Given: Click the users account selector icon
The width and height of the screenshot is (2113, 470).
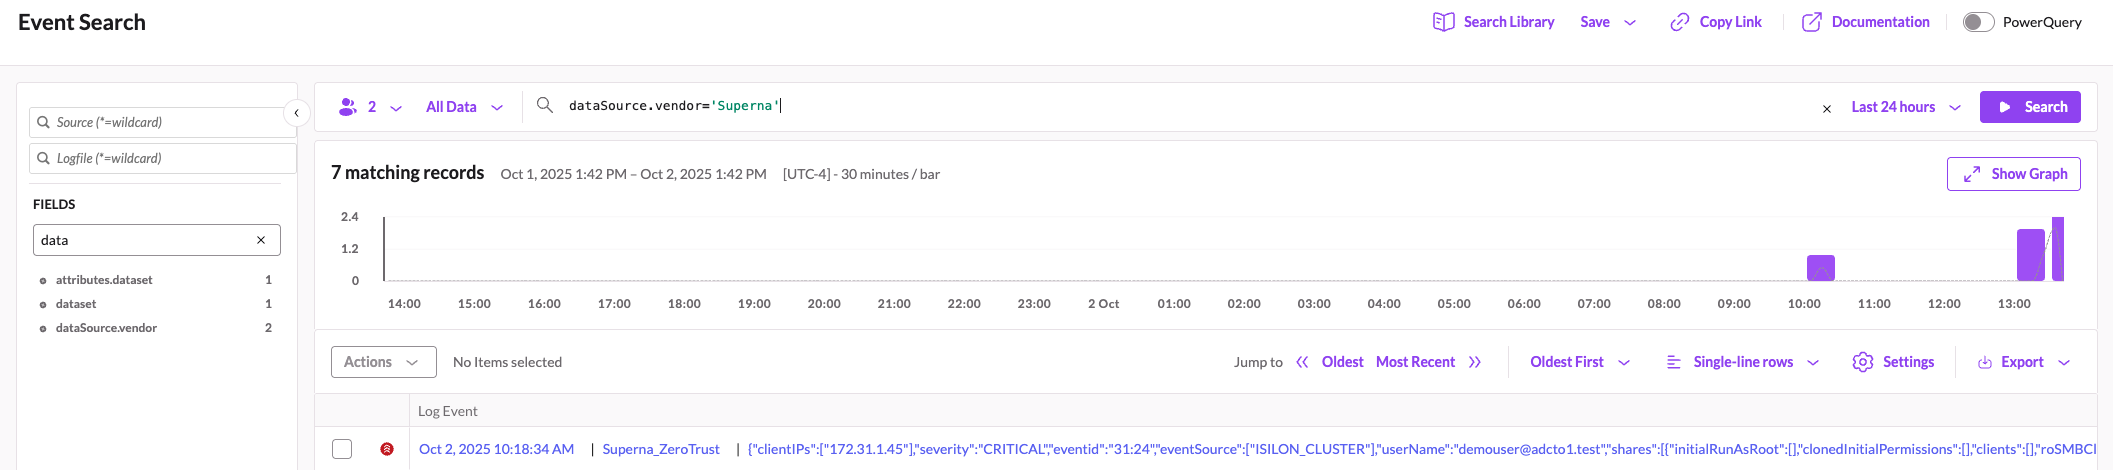Looking at the screenshot, I should (x=348, y=107).
